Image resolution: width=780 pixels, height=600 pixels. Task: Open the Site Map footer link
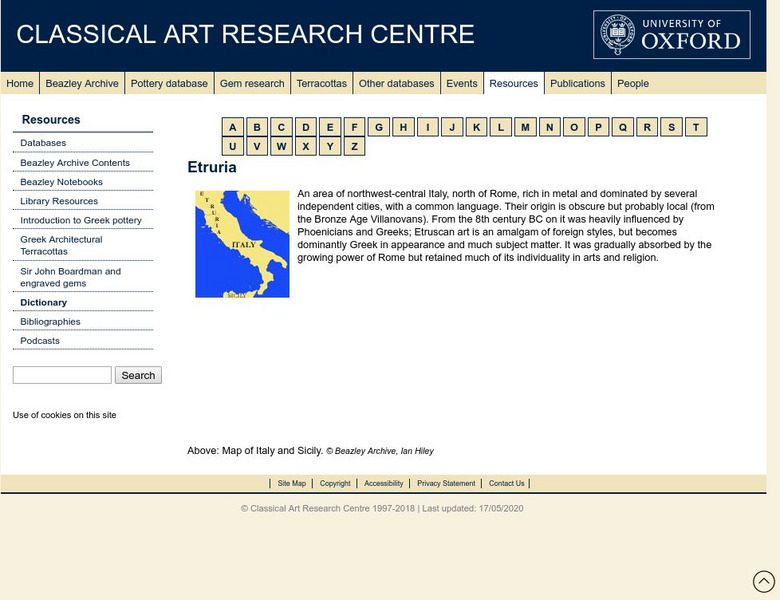tap(292, 483)
